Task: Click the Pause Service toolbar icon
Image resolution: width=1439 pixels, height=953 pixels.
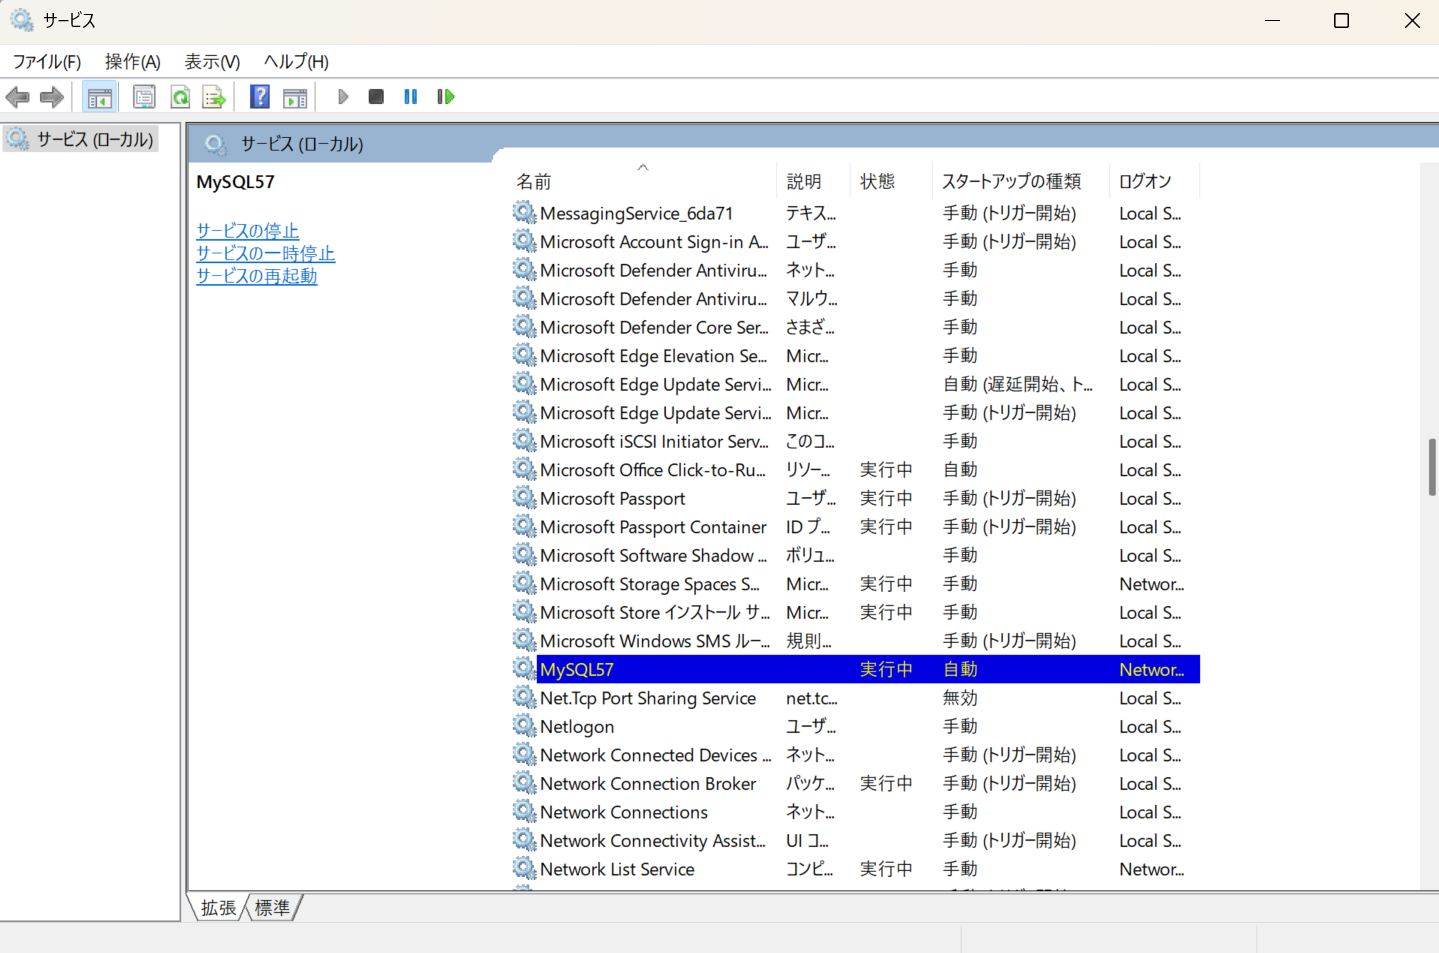Action: [410, 97]
